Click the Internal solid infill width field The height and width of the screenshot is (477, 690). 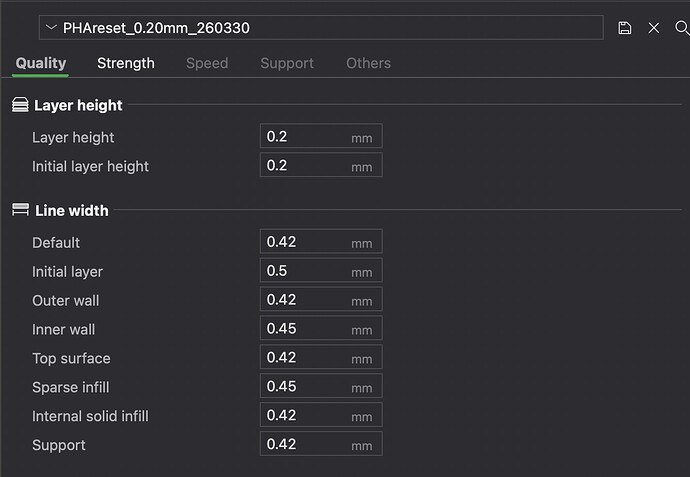pos(321,415)
